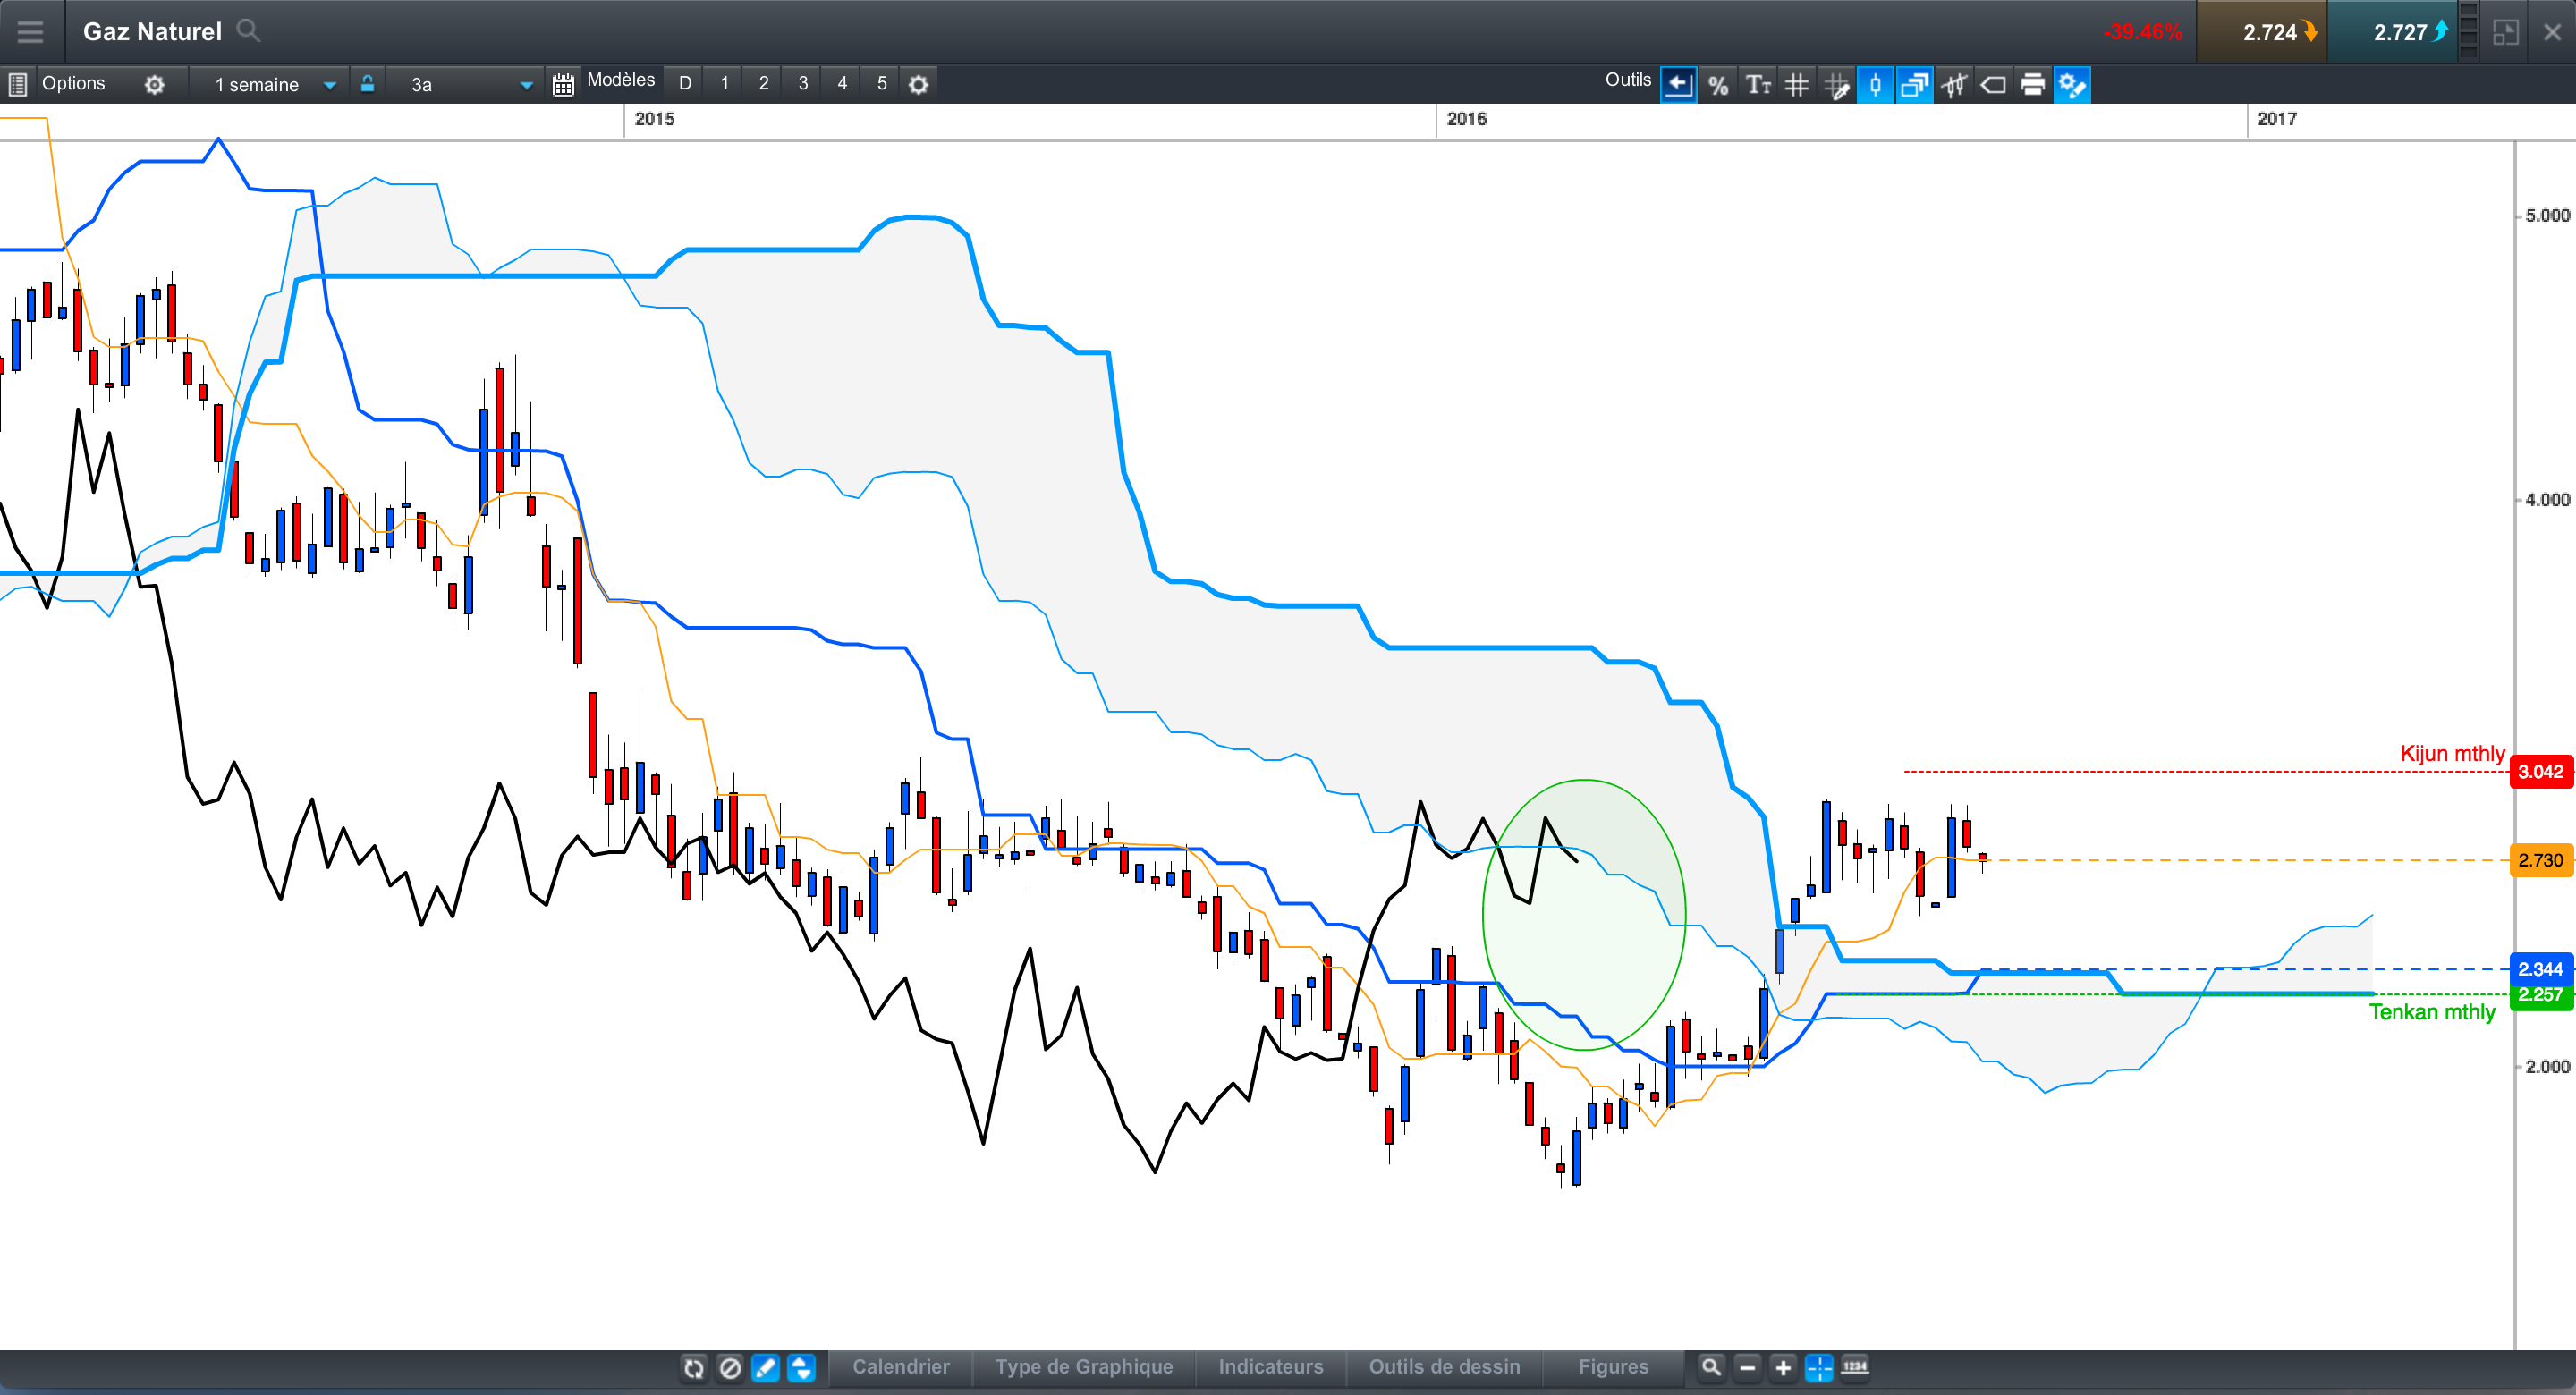Open the Indicateurs tab
The width and height of the screenshot is (2576, 1395).
1270,1366
